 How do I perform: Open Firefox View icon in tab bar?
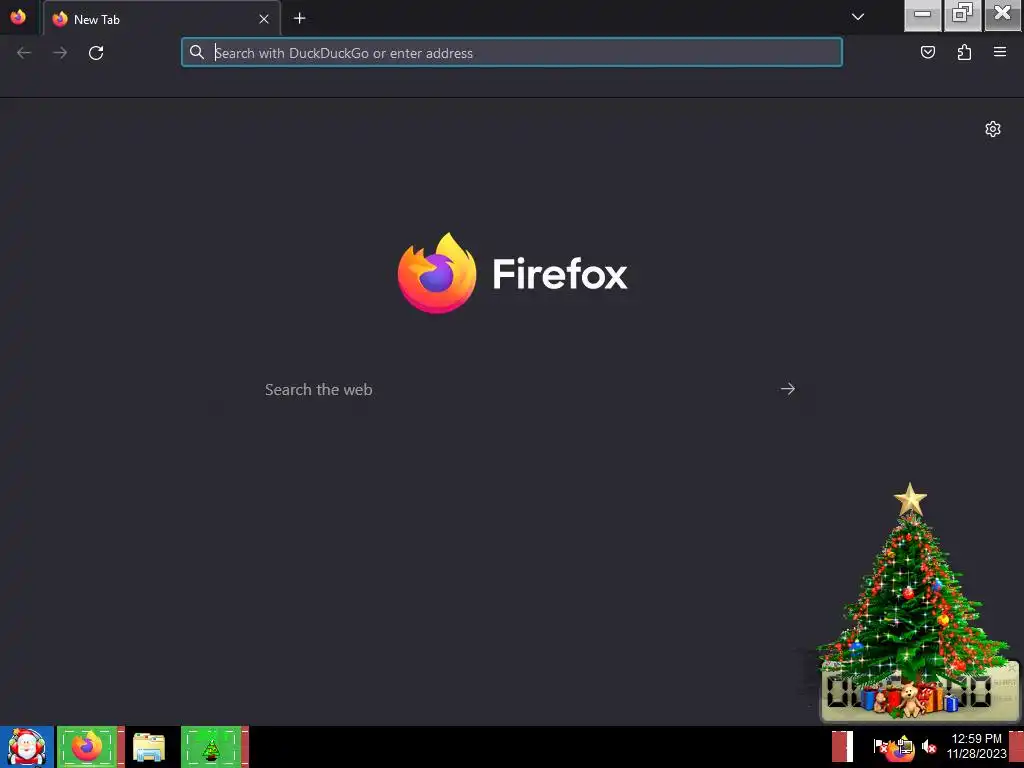(18, 17)
